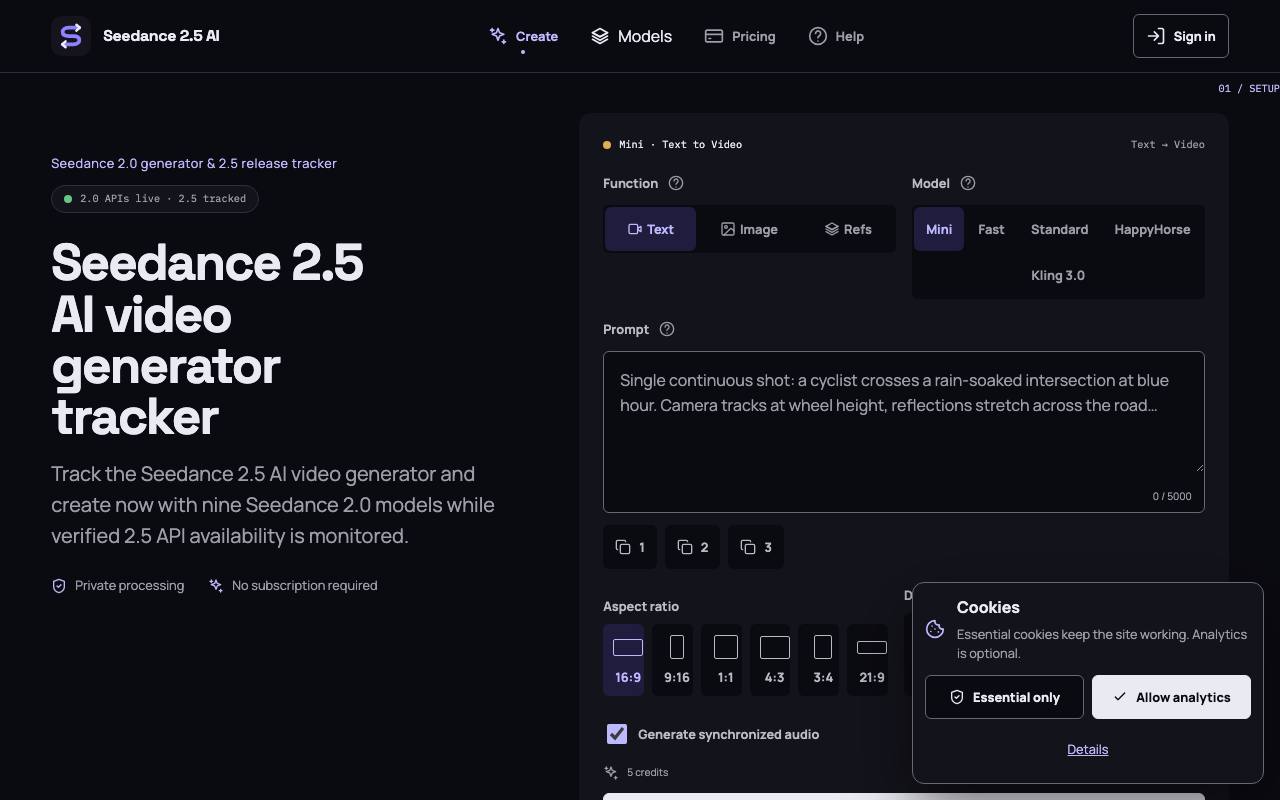Viewport: 1280px width, 800px height.
Task: Open the cookie Details link
Action: (1088, 749)
